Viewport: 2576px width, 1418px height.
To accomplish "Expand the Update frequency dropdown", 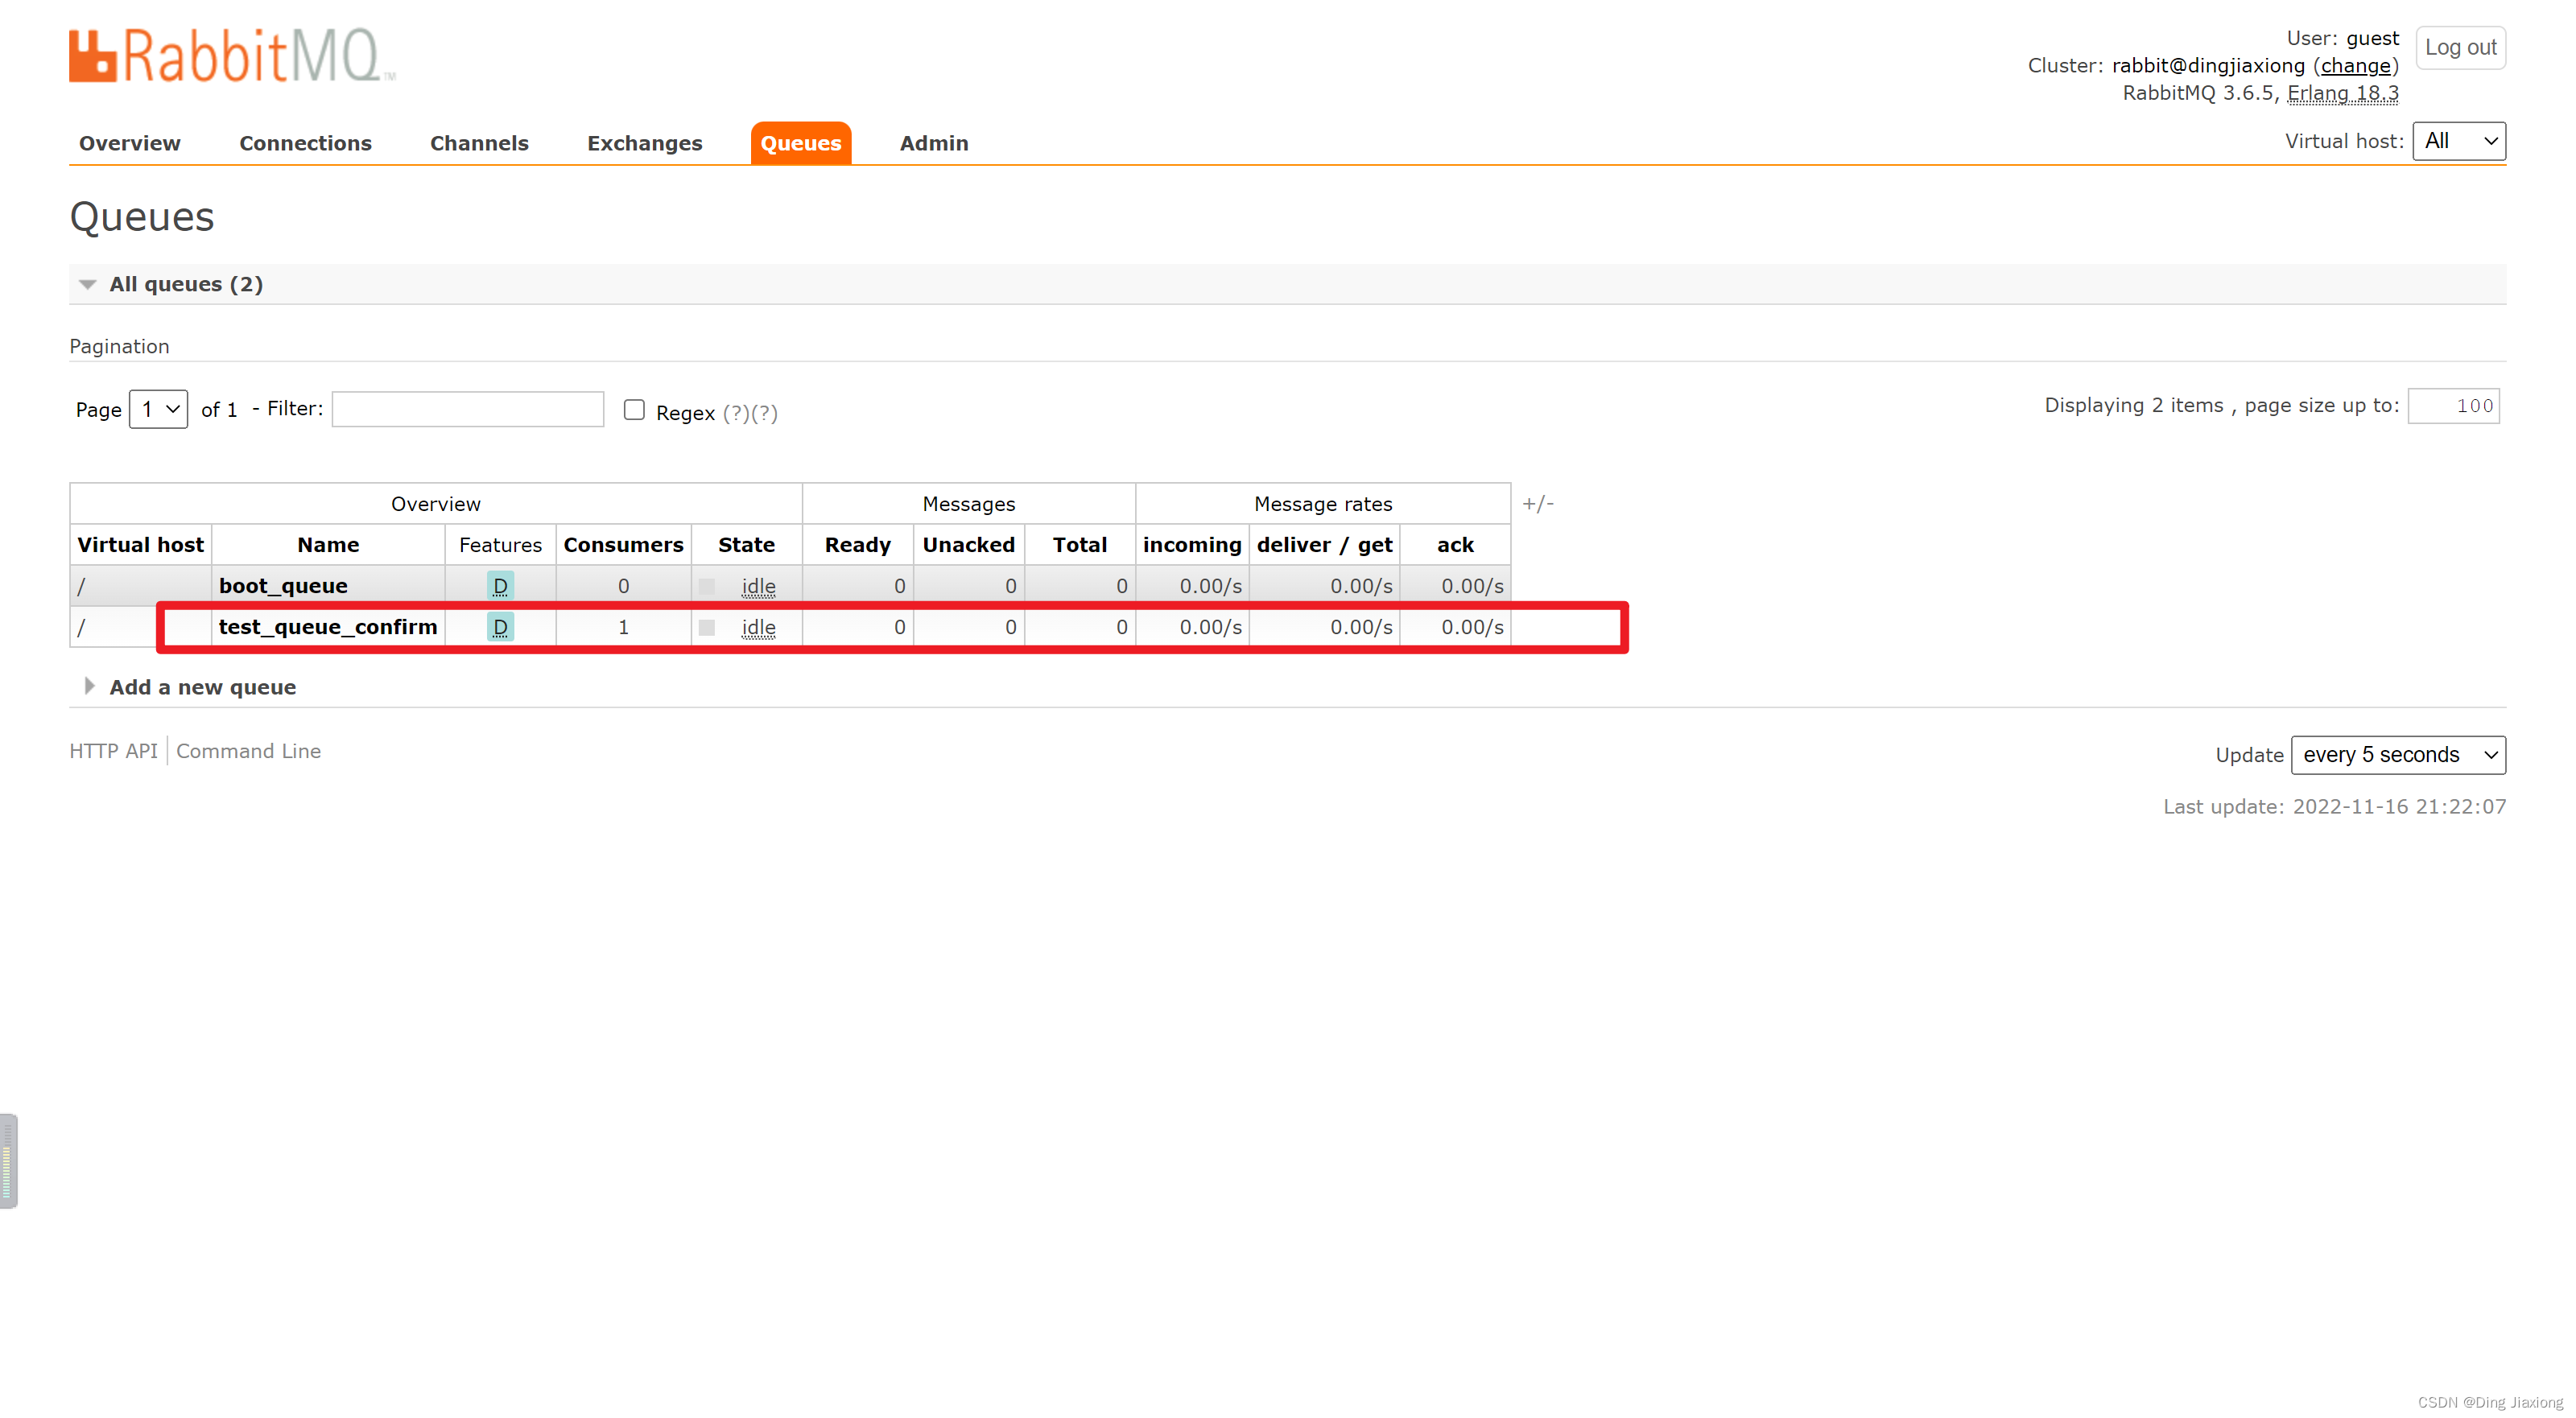I will point(2400,754).
